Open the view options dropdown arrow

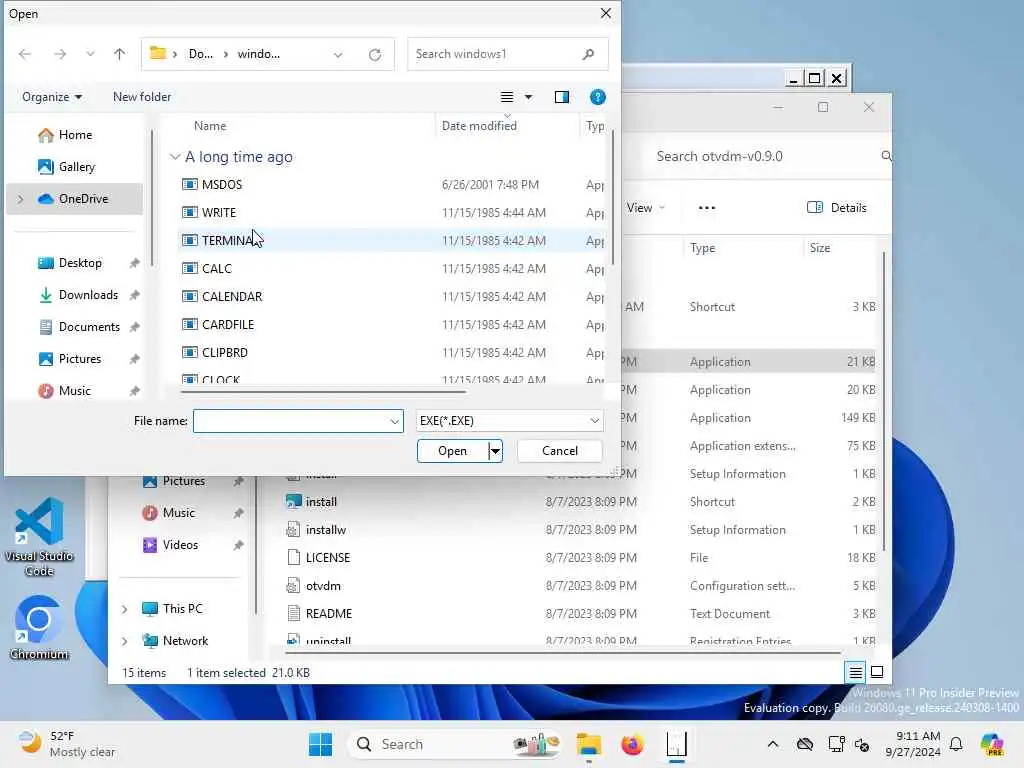point(528,97)
